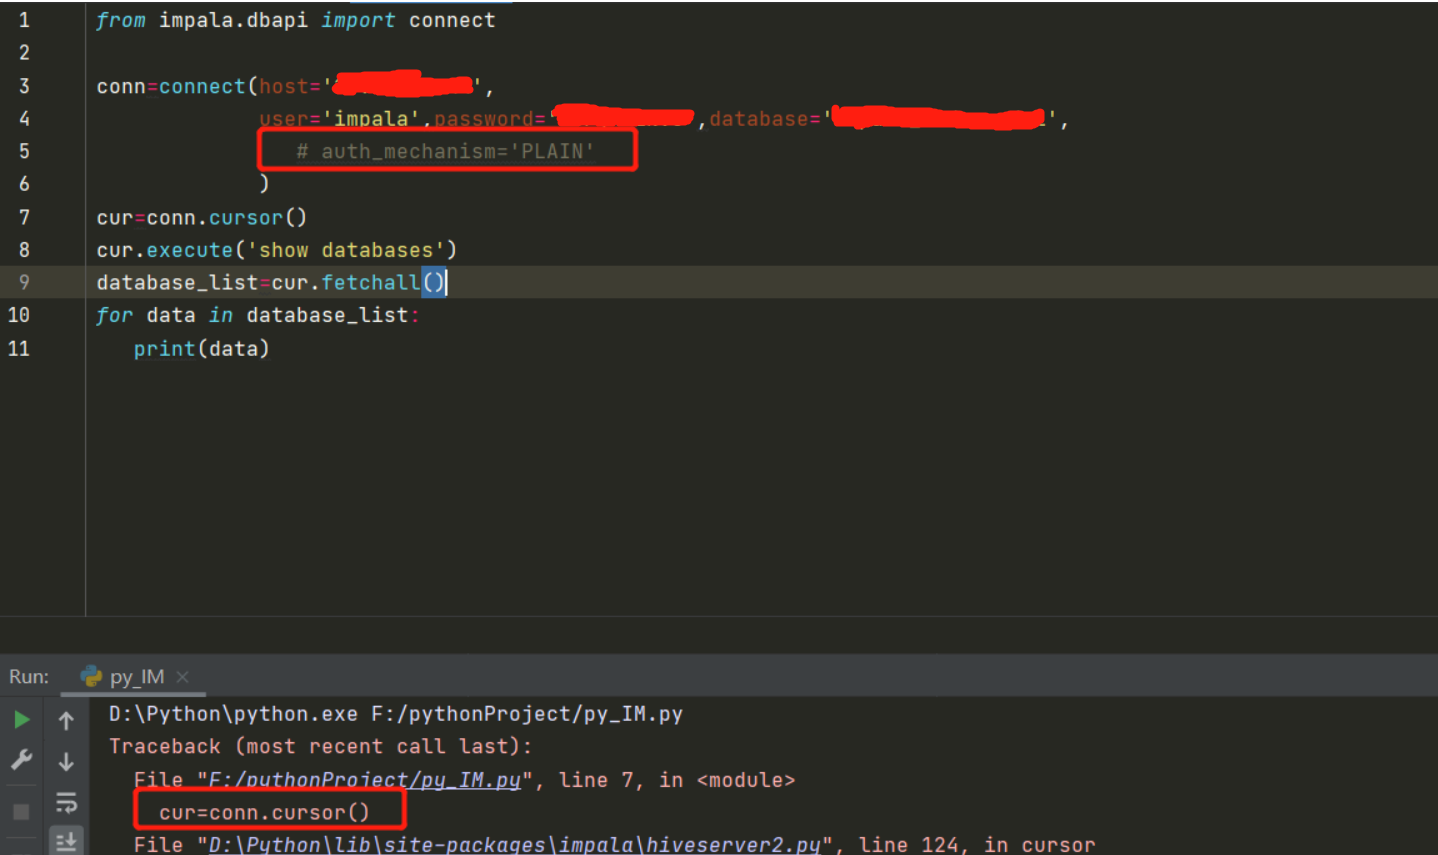Toggle soft-wrap in the Run console
1438x855 pixels.
[x=66, y=803]
